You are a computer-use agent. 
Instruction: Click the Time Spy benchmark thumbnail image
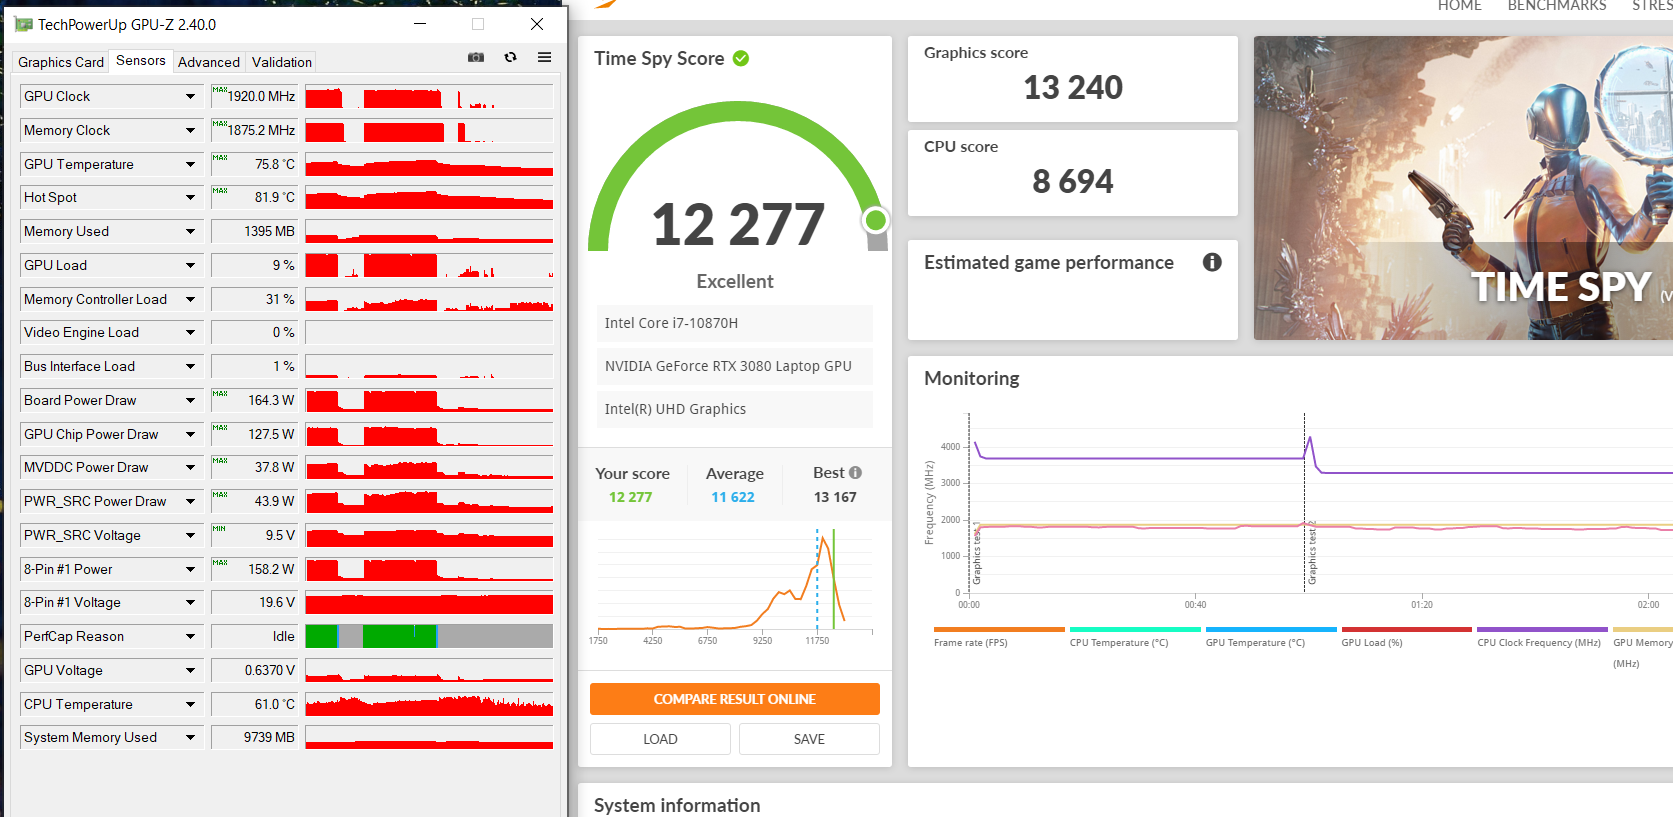point(1463,188)
